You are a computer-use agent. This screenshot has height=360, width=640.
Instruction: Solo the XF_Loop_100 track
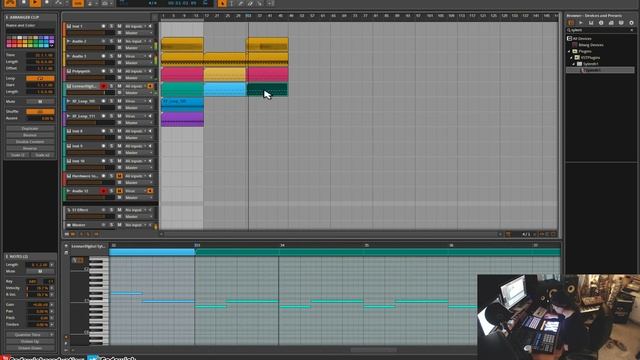[111, 101]
